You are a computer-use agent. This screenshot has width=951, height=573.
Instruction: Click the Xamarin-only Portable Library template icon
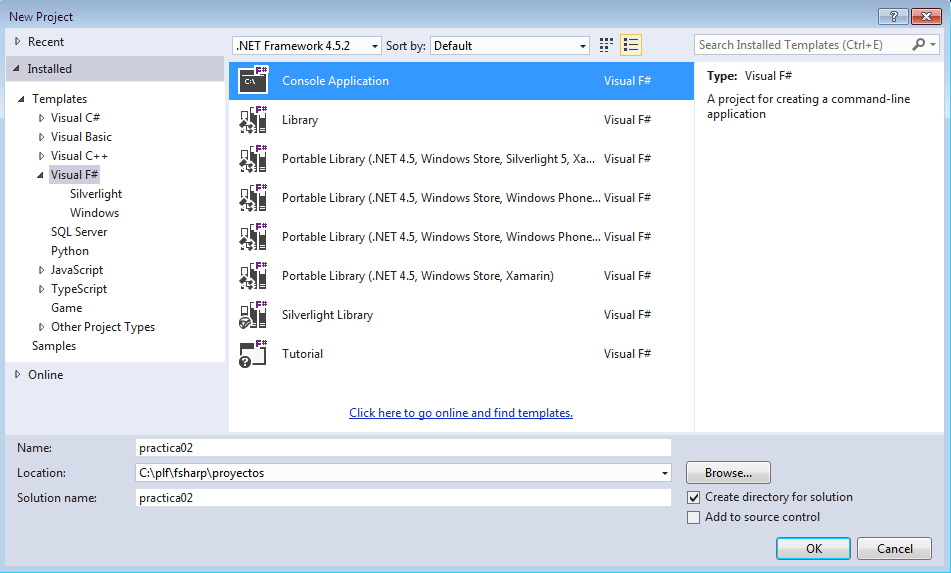tap(253, 276)
